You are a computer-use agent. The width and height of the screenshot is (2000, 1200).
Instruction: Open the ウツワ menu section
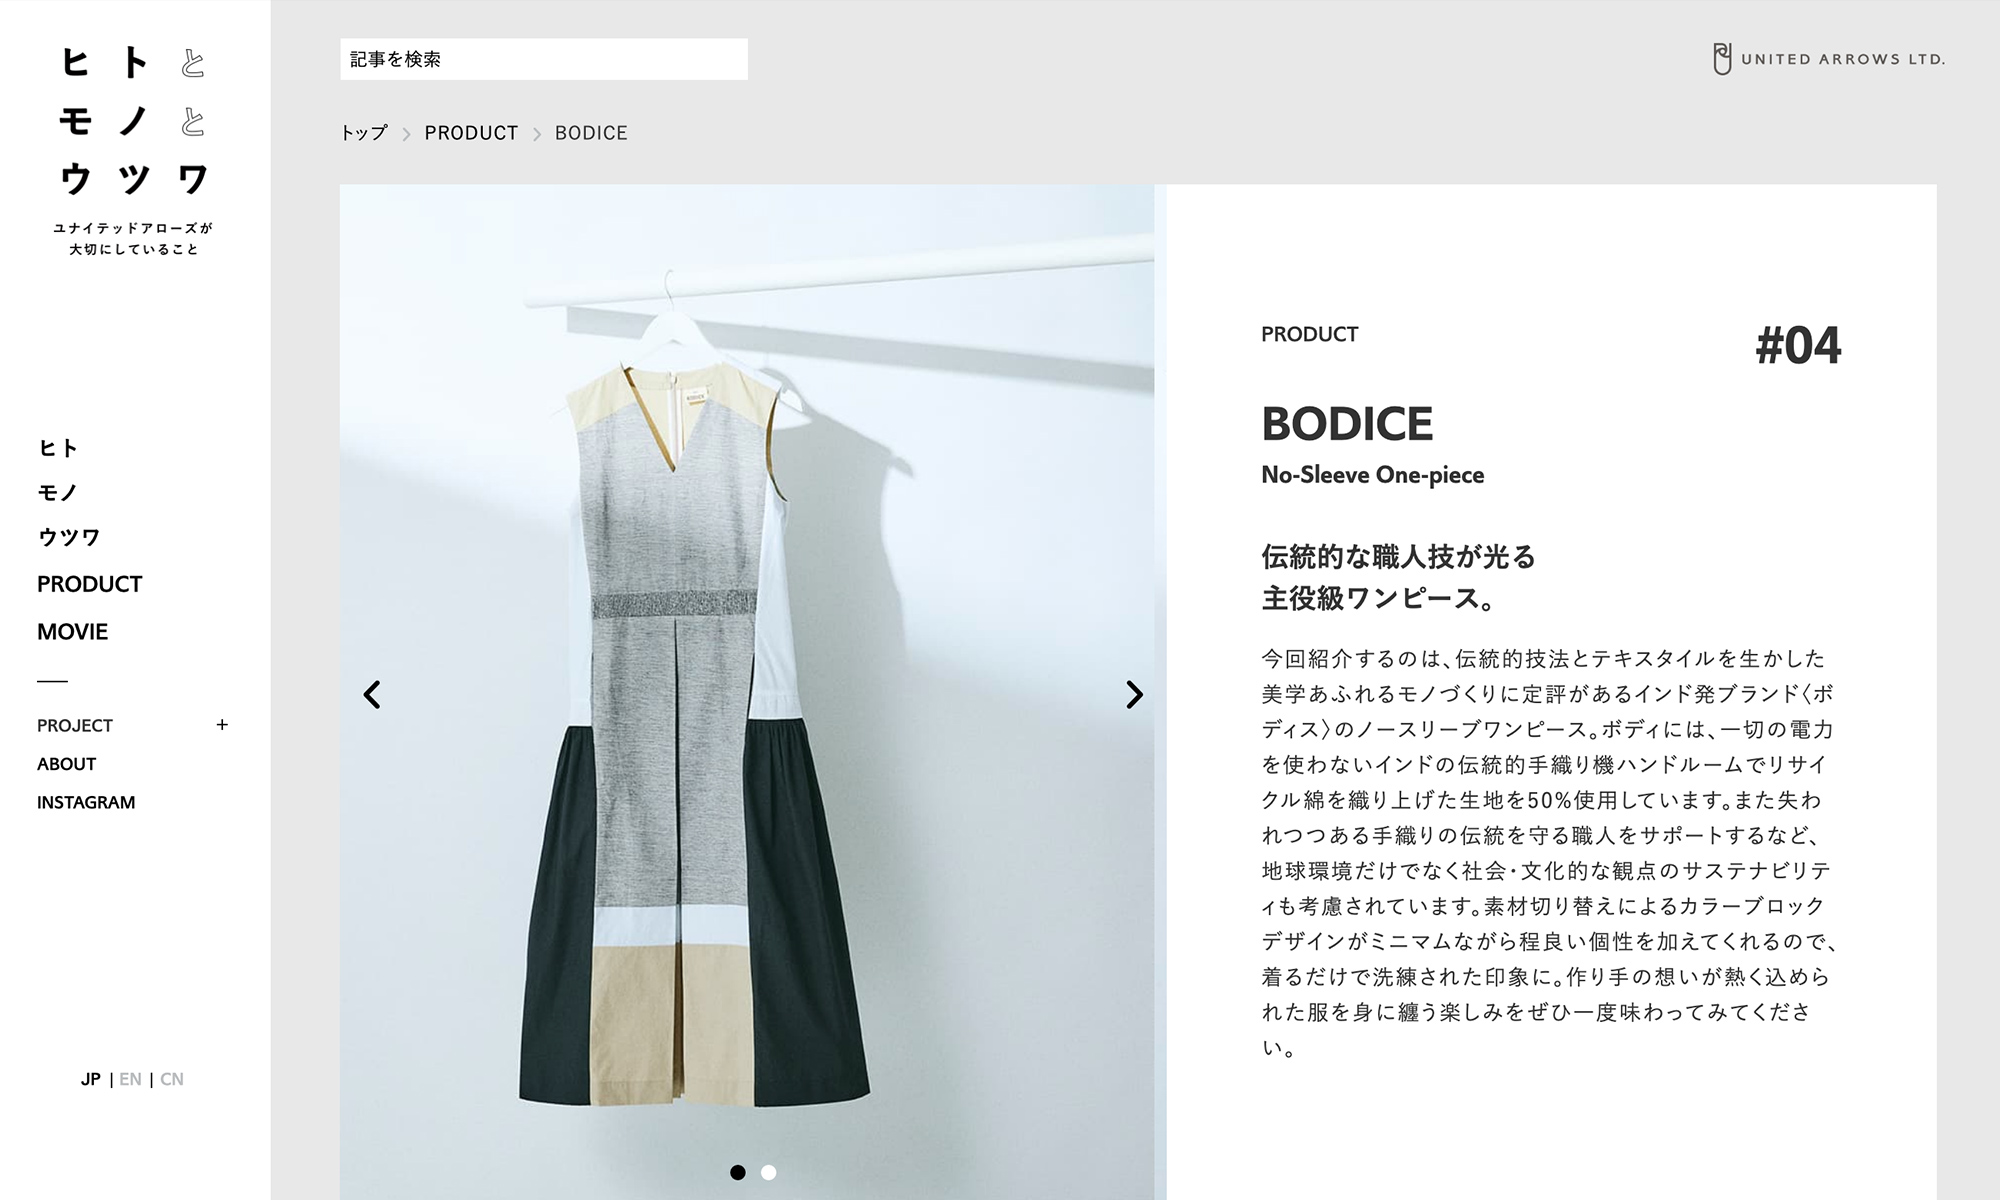click(69, 537)
